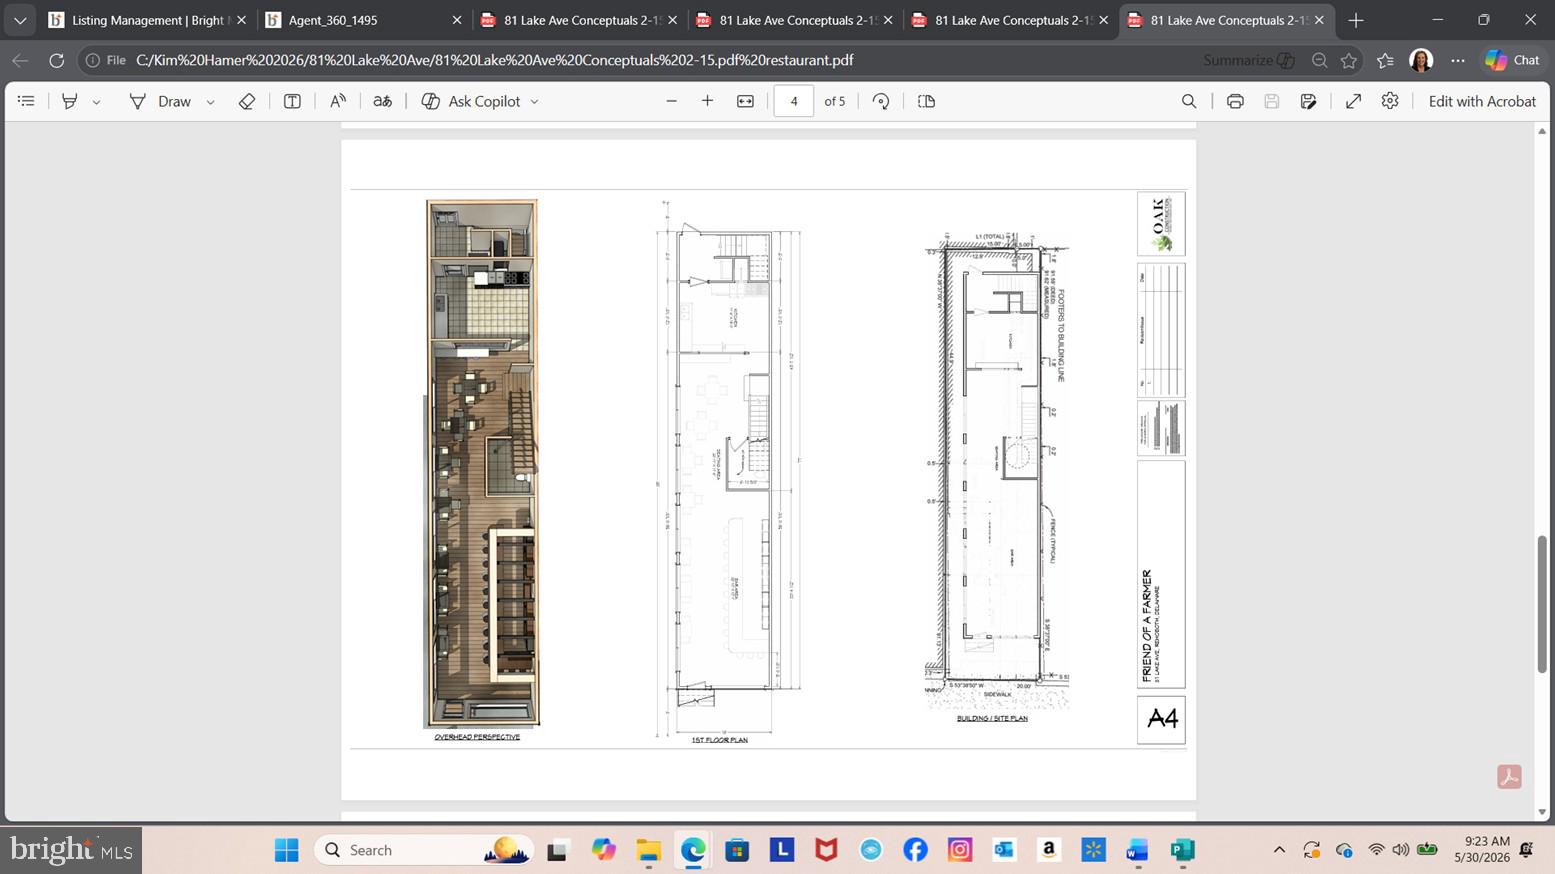Open the table of contents panel
This screenshot has height=874, width=1555.
(x=27, y=101)
